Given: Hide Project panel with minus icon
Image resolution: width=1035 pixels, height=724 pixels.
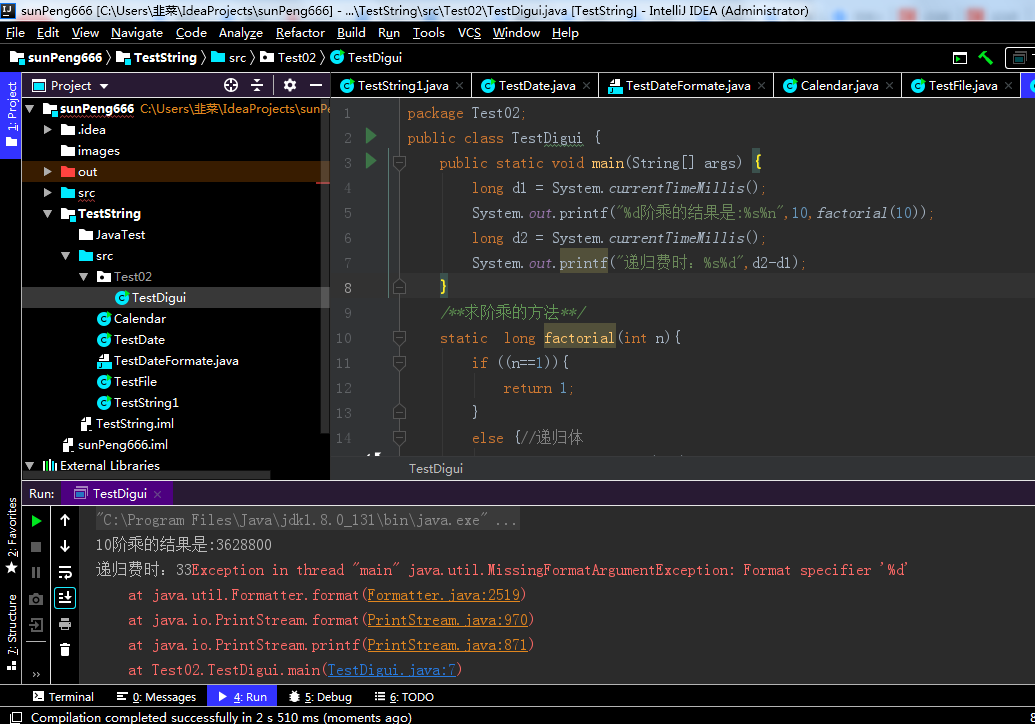Looking at the screenshot, I should [316, 85].
